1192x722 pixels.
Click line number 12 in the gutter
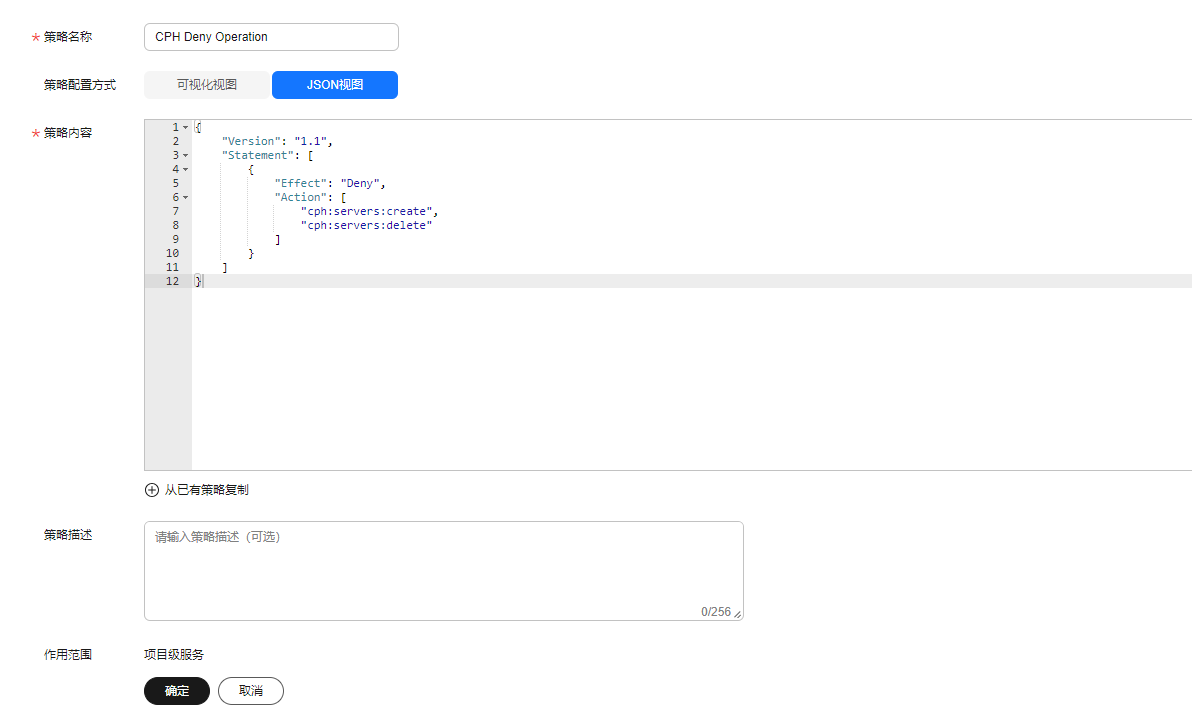173,281
